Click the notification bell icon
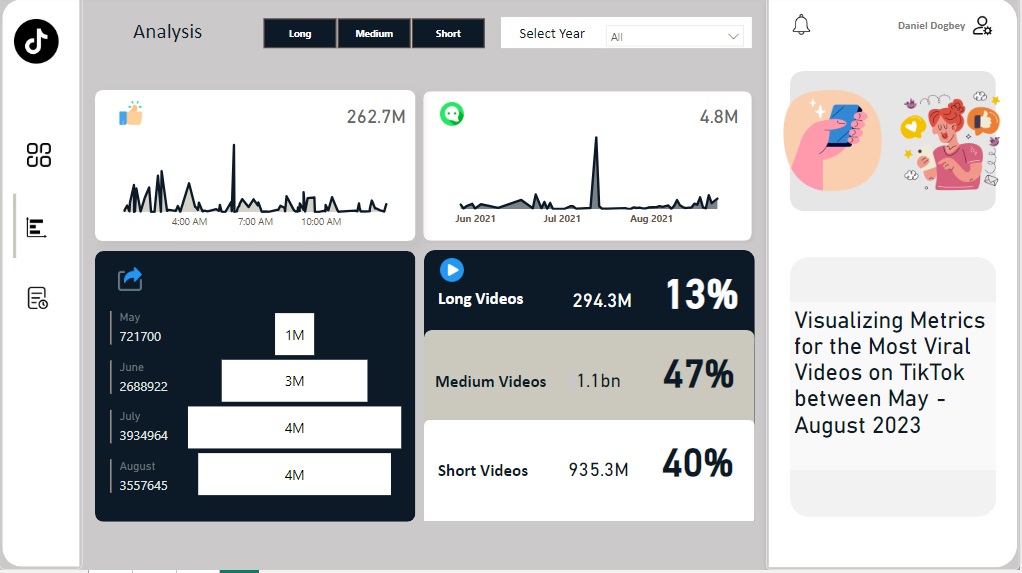 pyautogui.click(x=801, y=25)
